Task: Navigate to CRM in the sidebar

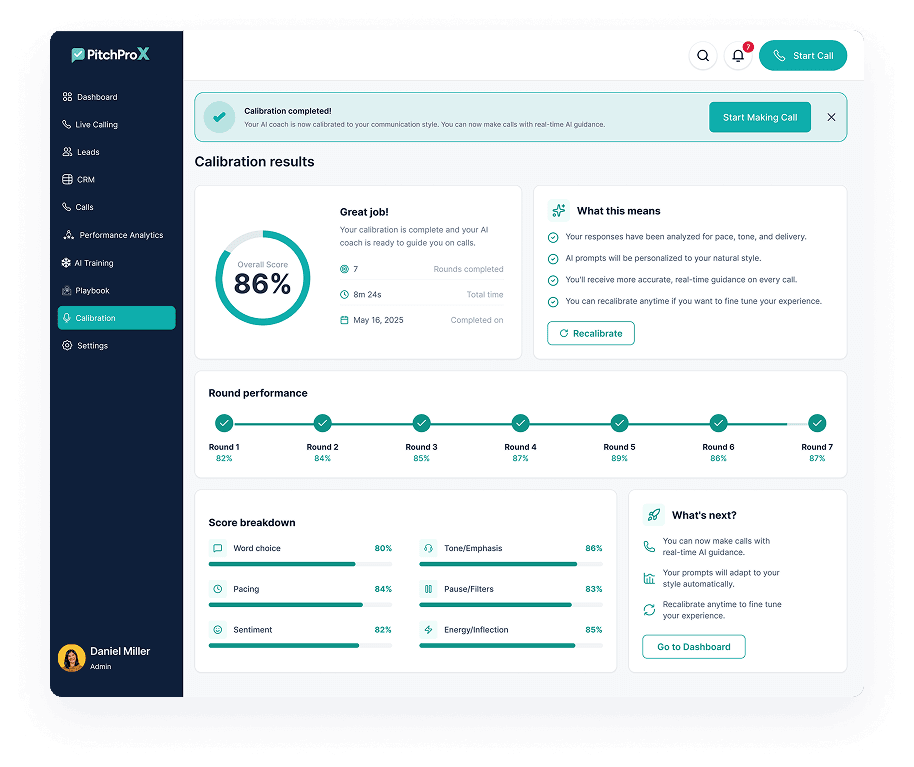Action: pos(117,180)
